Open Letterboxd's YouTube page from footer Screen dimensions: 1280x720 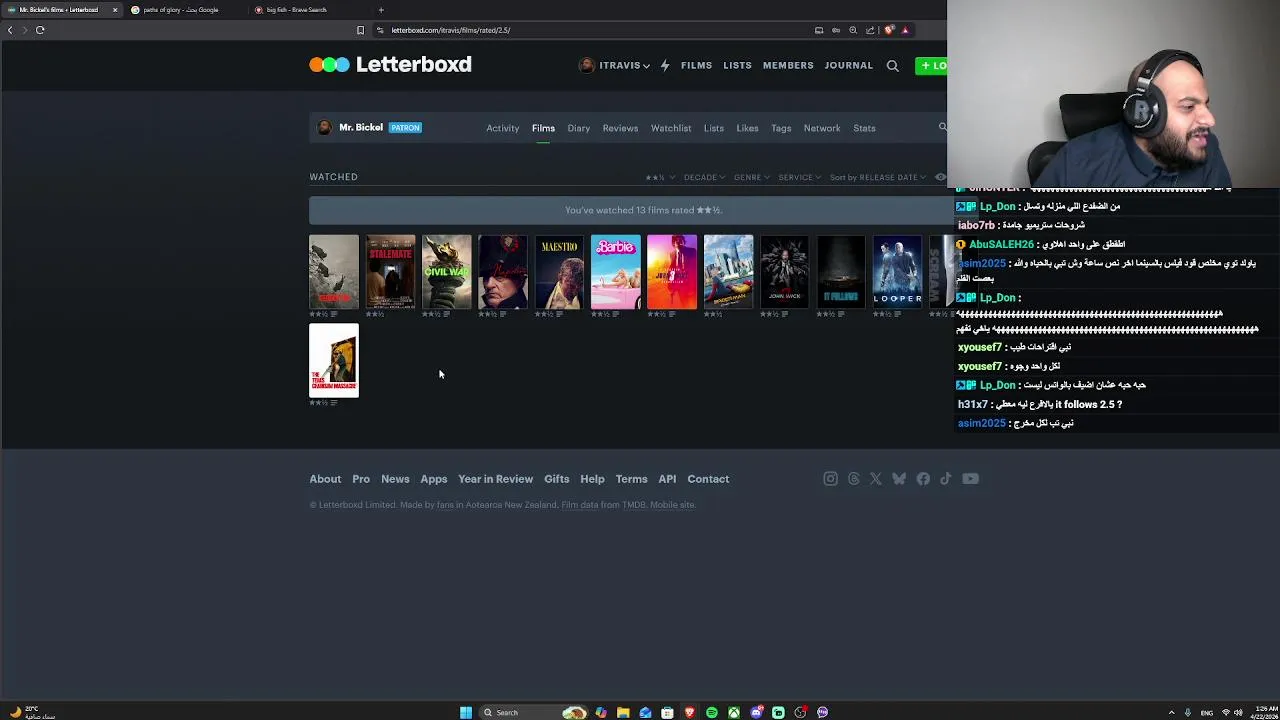(970, 479)
